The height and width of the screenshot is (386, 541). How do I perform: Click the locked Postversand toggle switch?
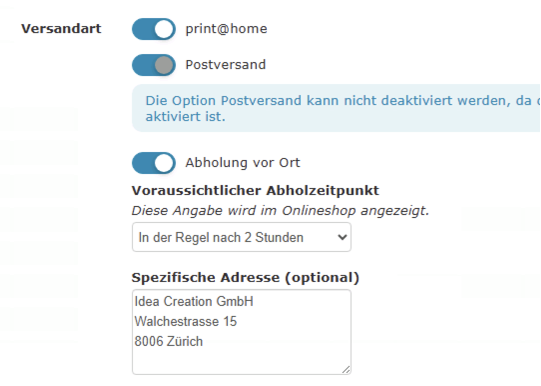(154, 65)
